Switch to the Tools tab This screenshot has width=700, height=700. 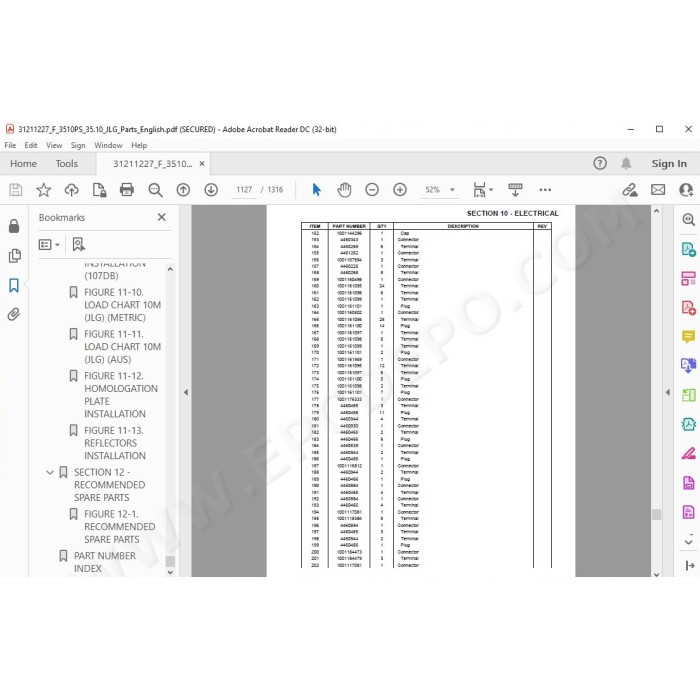[x=67, y=163]
